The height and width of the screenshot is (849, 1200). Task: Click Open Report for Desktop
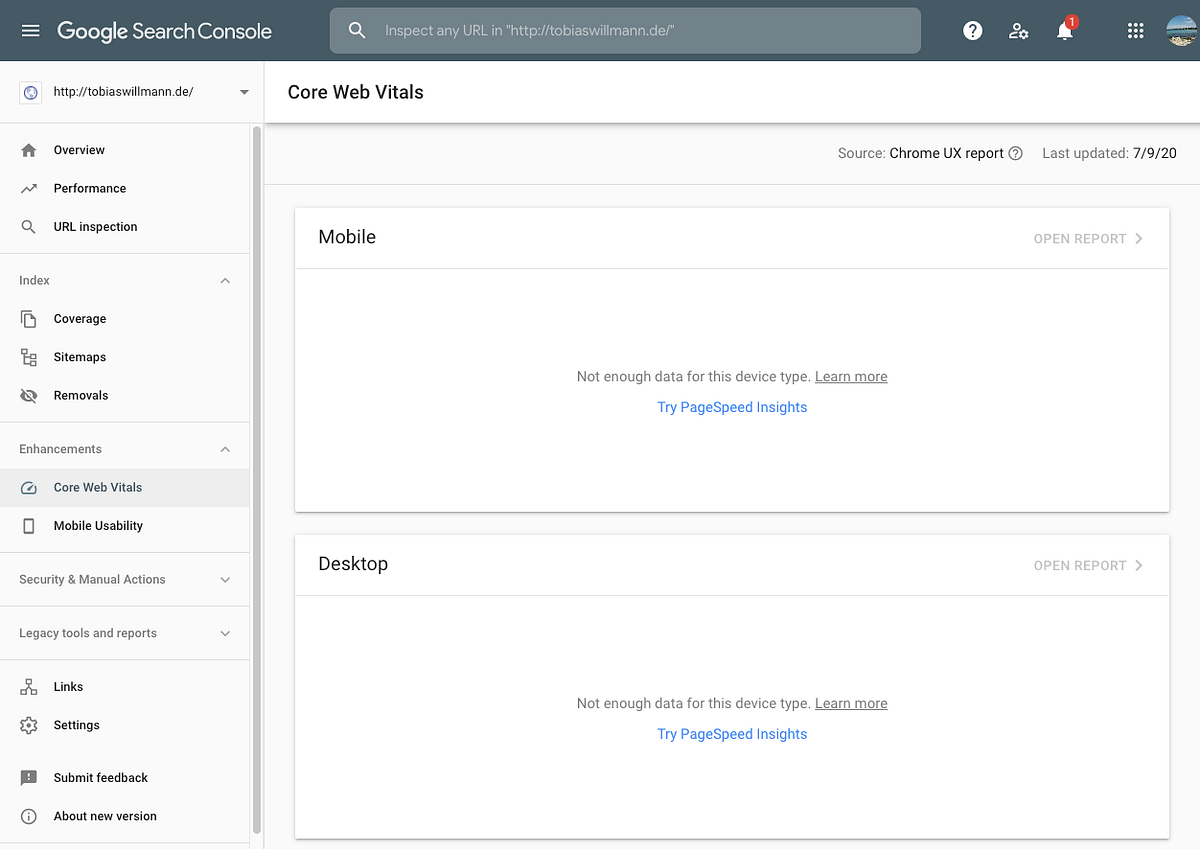click(1088, 566)
